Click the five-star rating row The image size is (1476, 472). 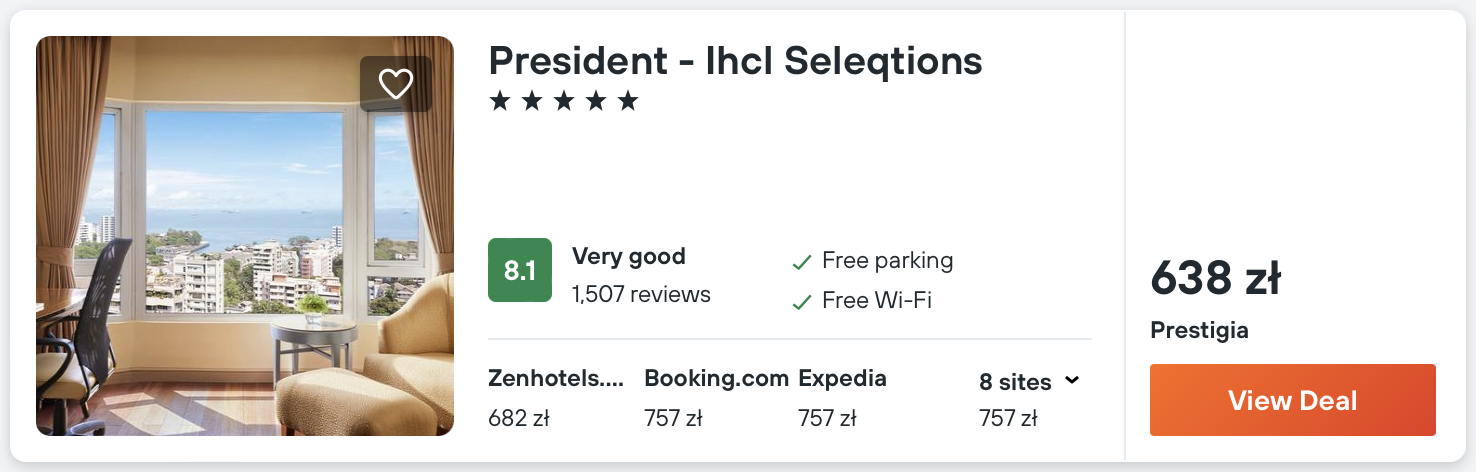(x=564, y=101)
